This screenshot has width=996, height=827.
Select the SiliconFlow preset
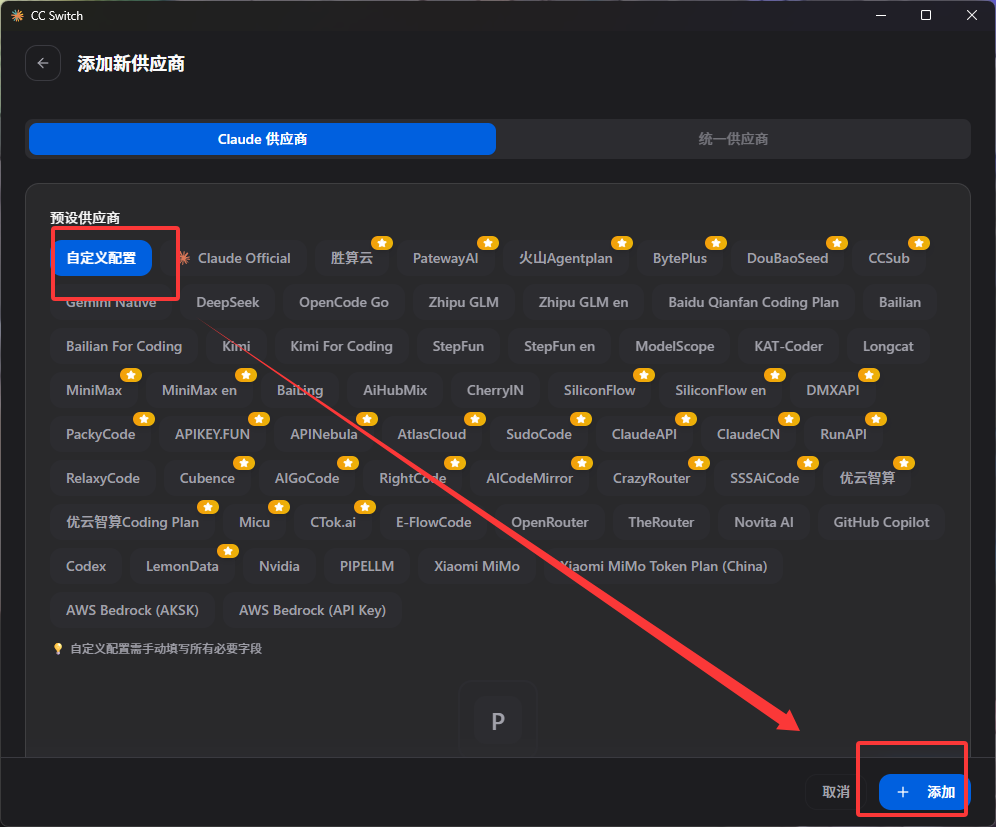pyautogui.click(x=600, y=390)
